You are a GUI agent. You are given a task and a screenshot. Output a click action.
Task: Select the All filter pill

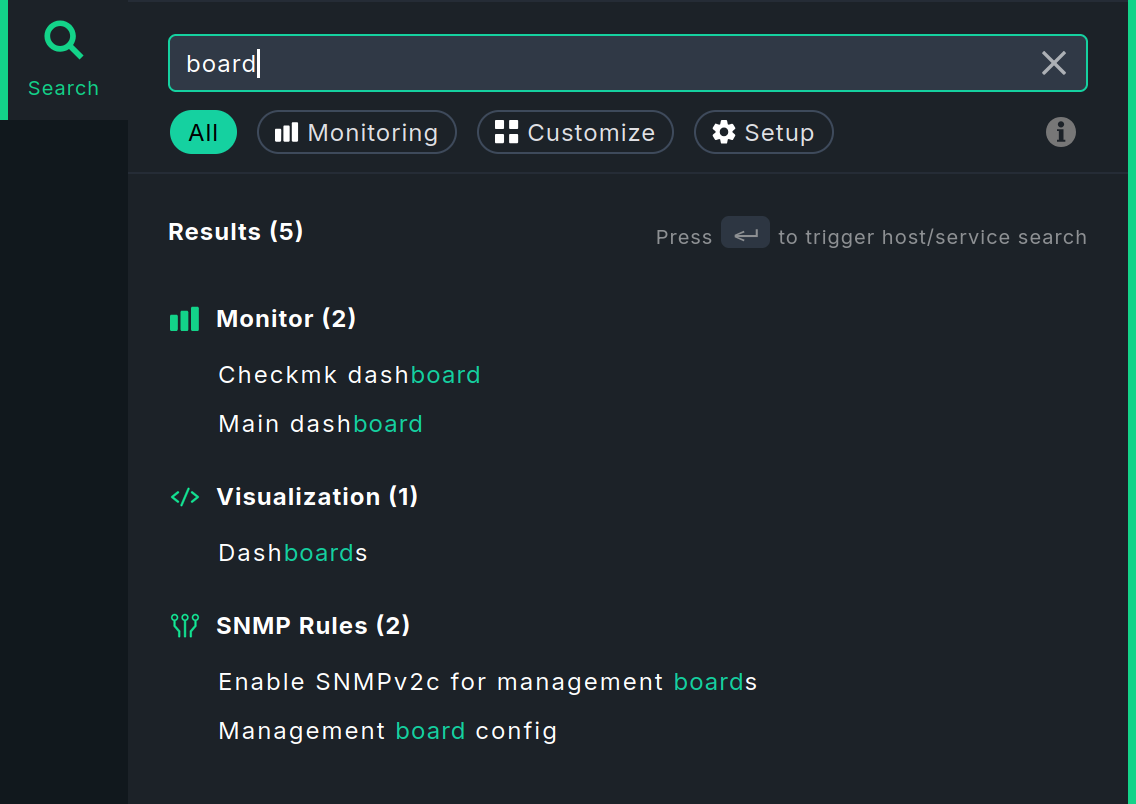point(203,132)
